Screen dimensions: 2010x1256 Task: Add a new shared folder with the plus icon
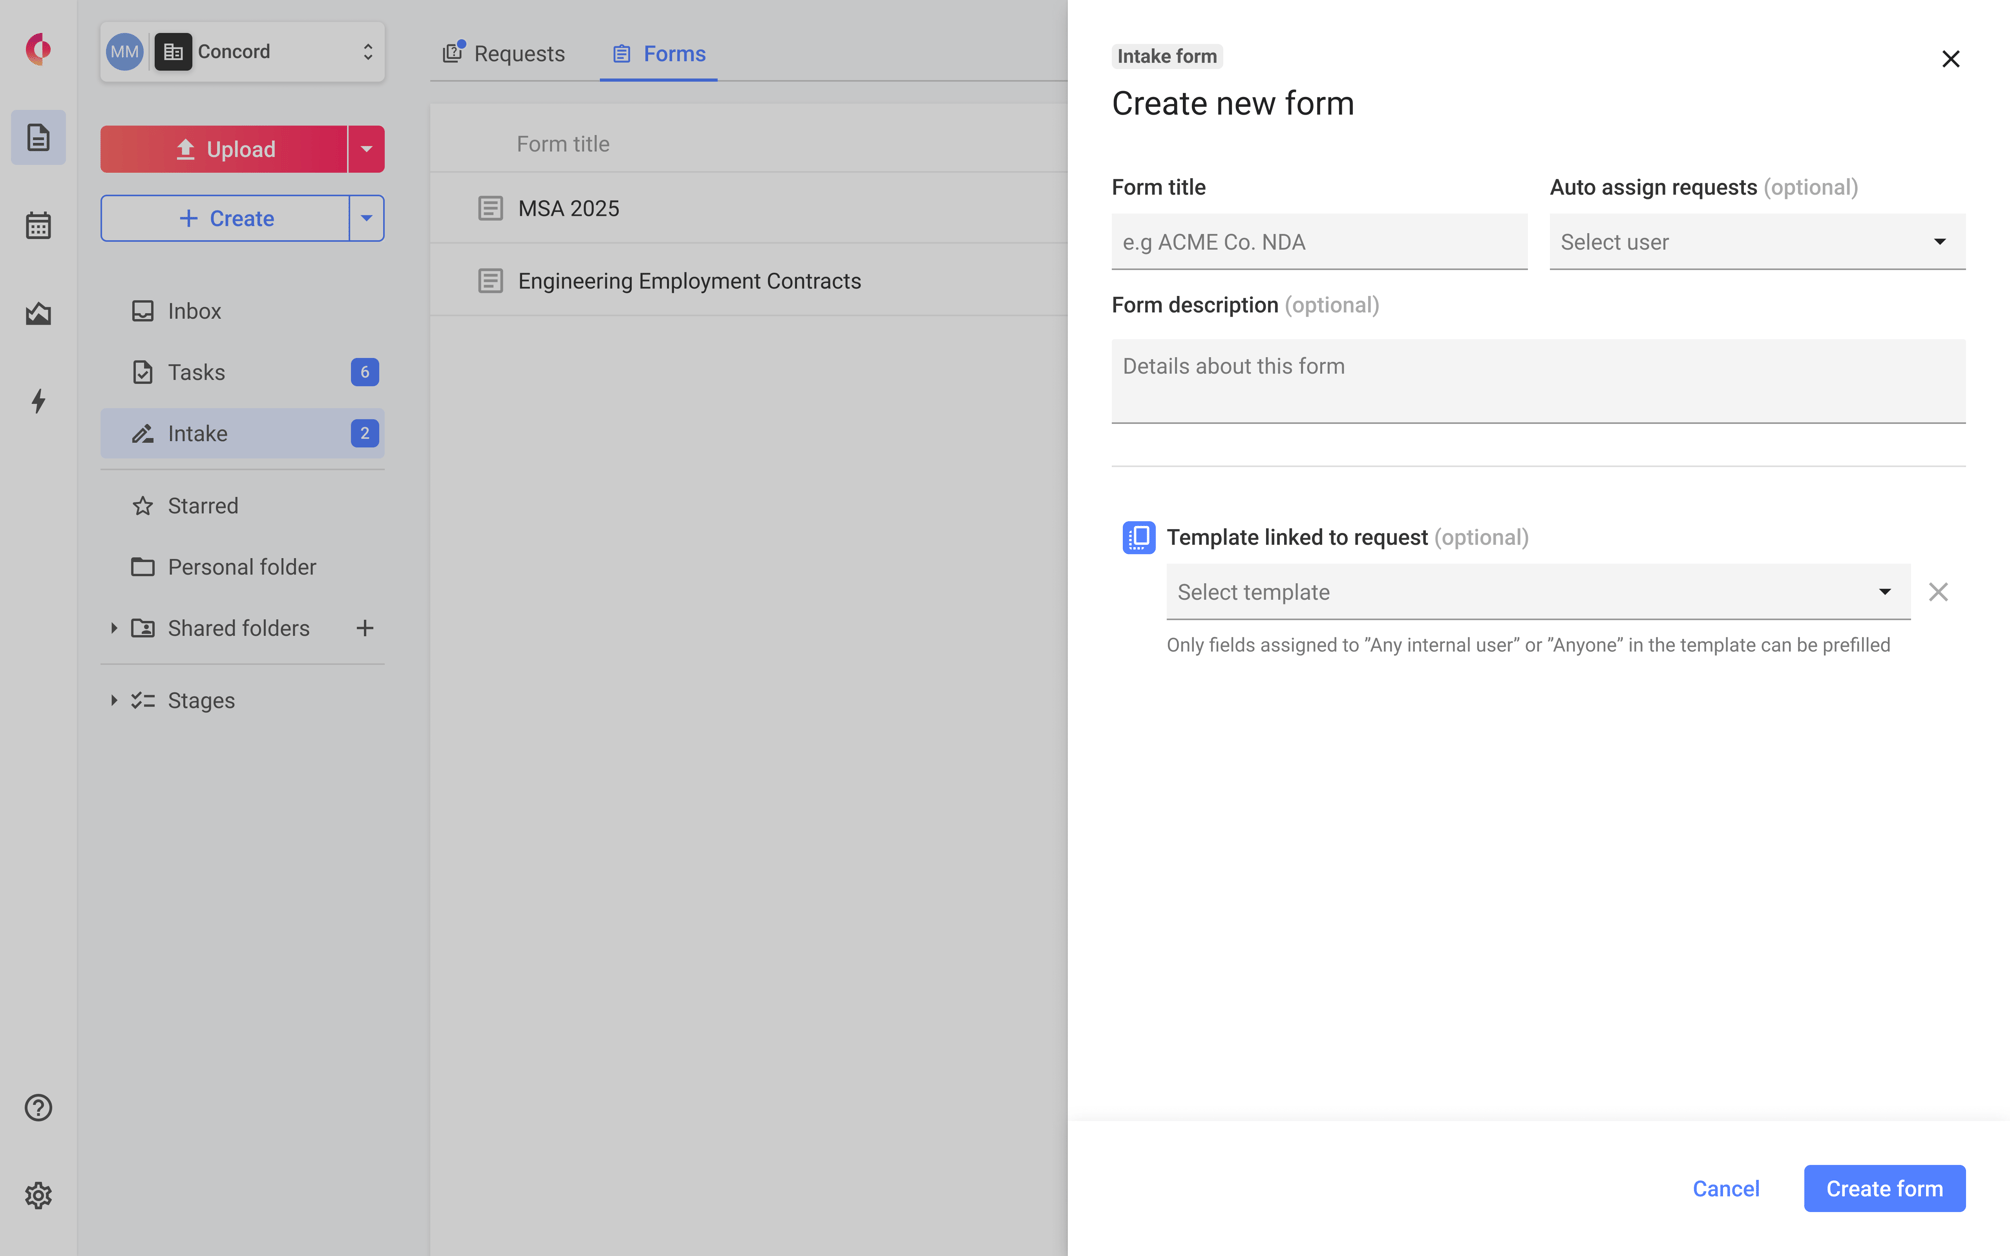point(365,628)
